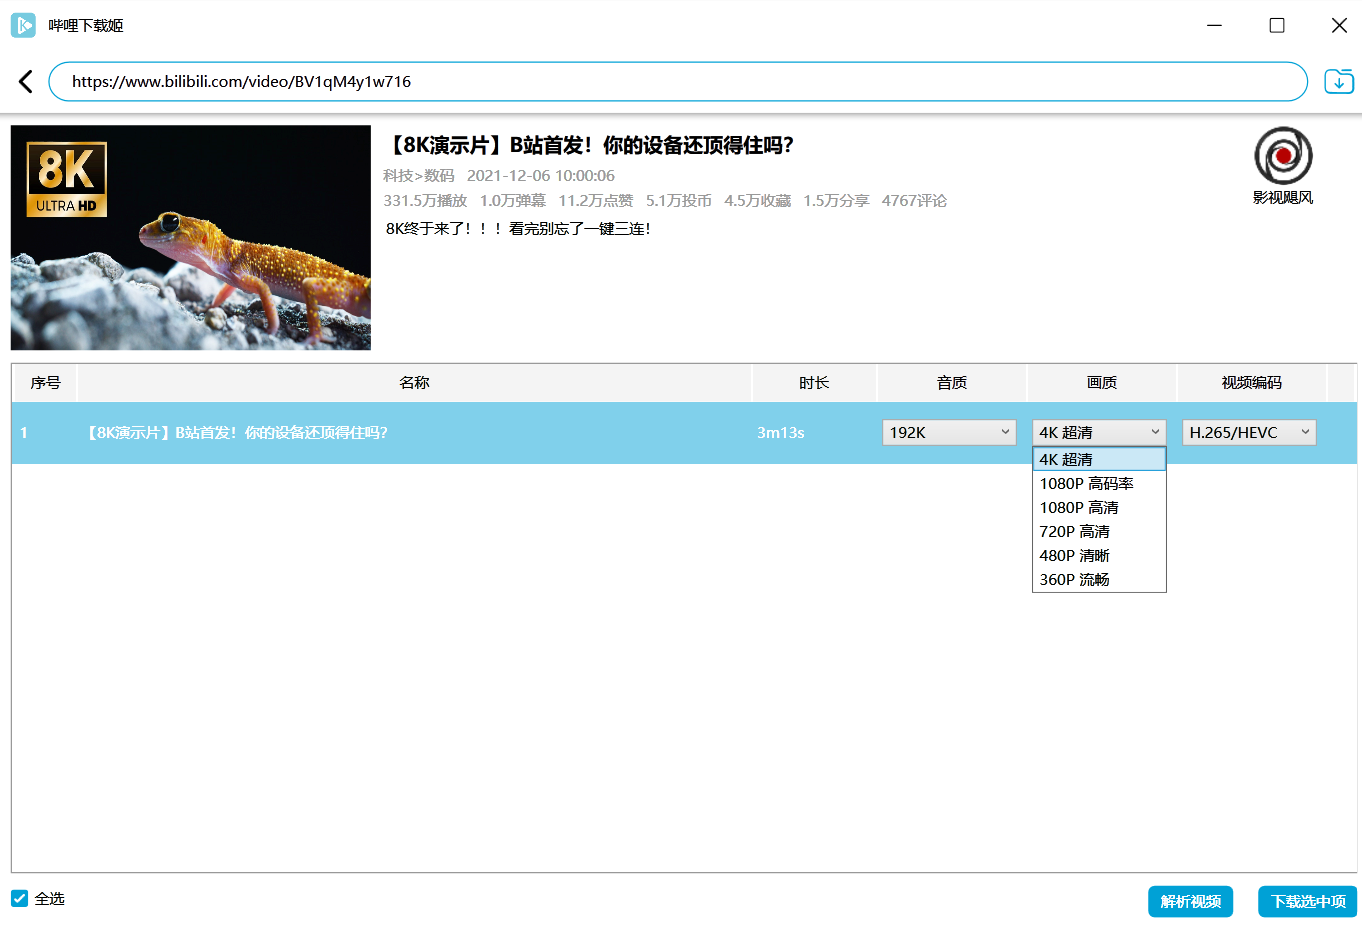Open the H.265/HEVC codec dropdown
The width and height of the screenshot is (1362, 926).
coord(1249,432)
